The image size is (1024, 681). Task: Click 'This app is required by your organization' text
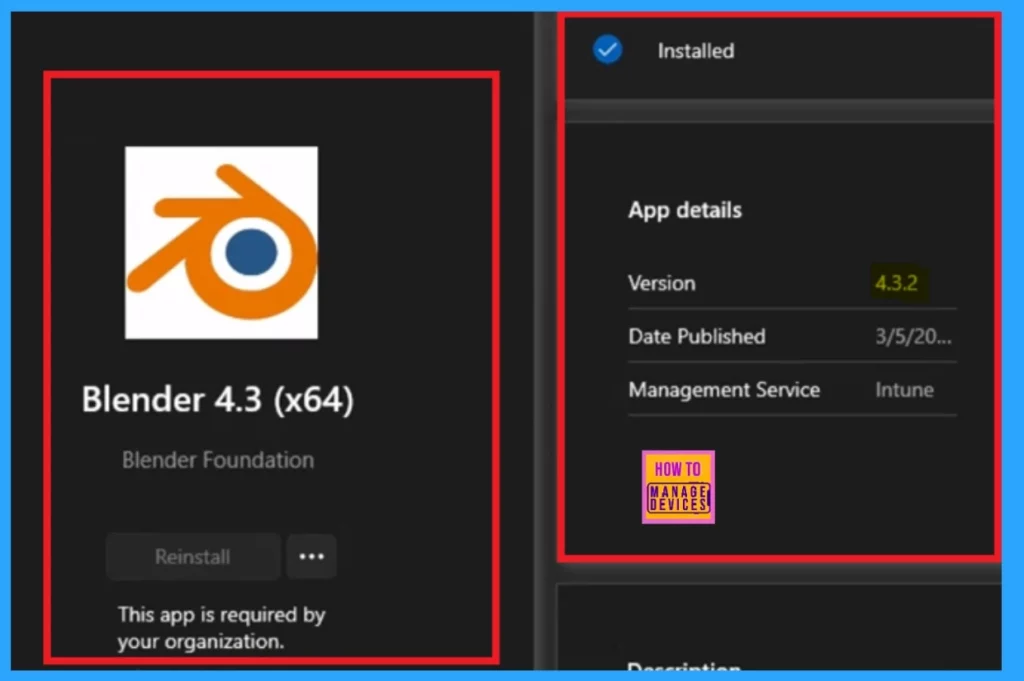[x=221, y=627]
